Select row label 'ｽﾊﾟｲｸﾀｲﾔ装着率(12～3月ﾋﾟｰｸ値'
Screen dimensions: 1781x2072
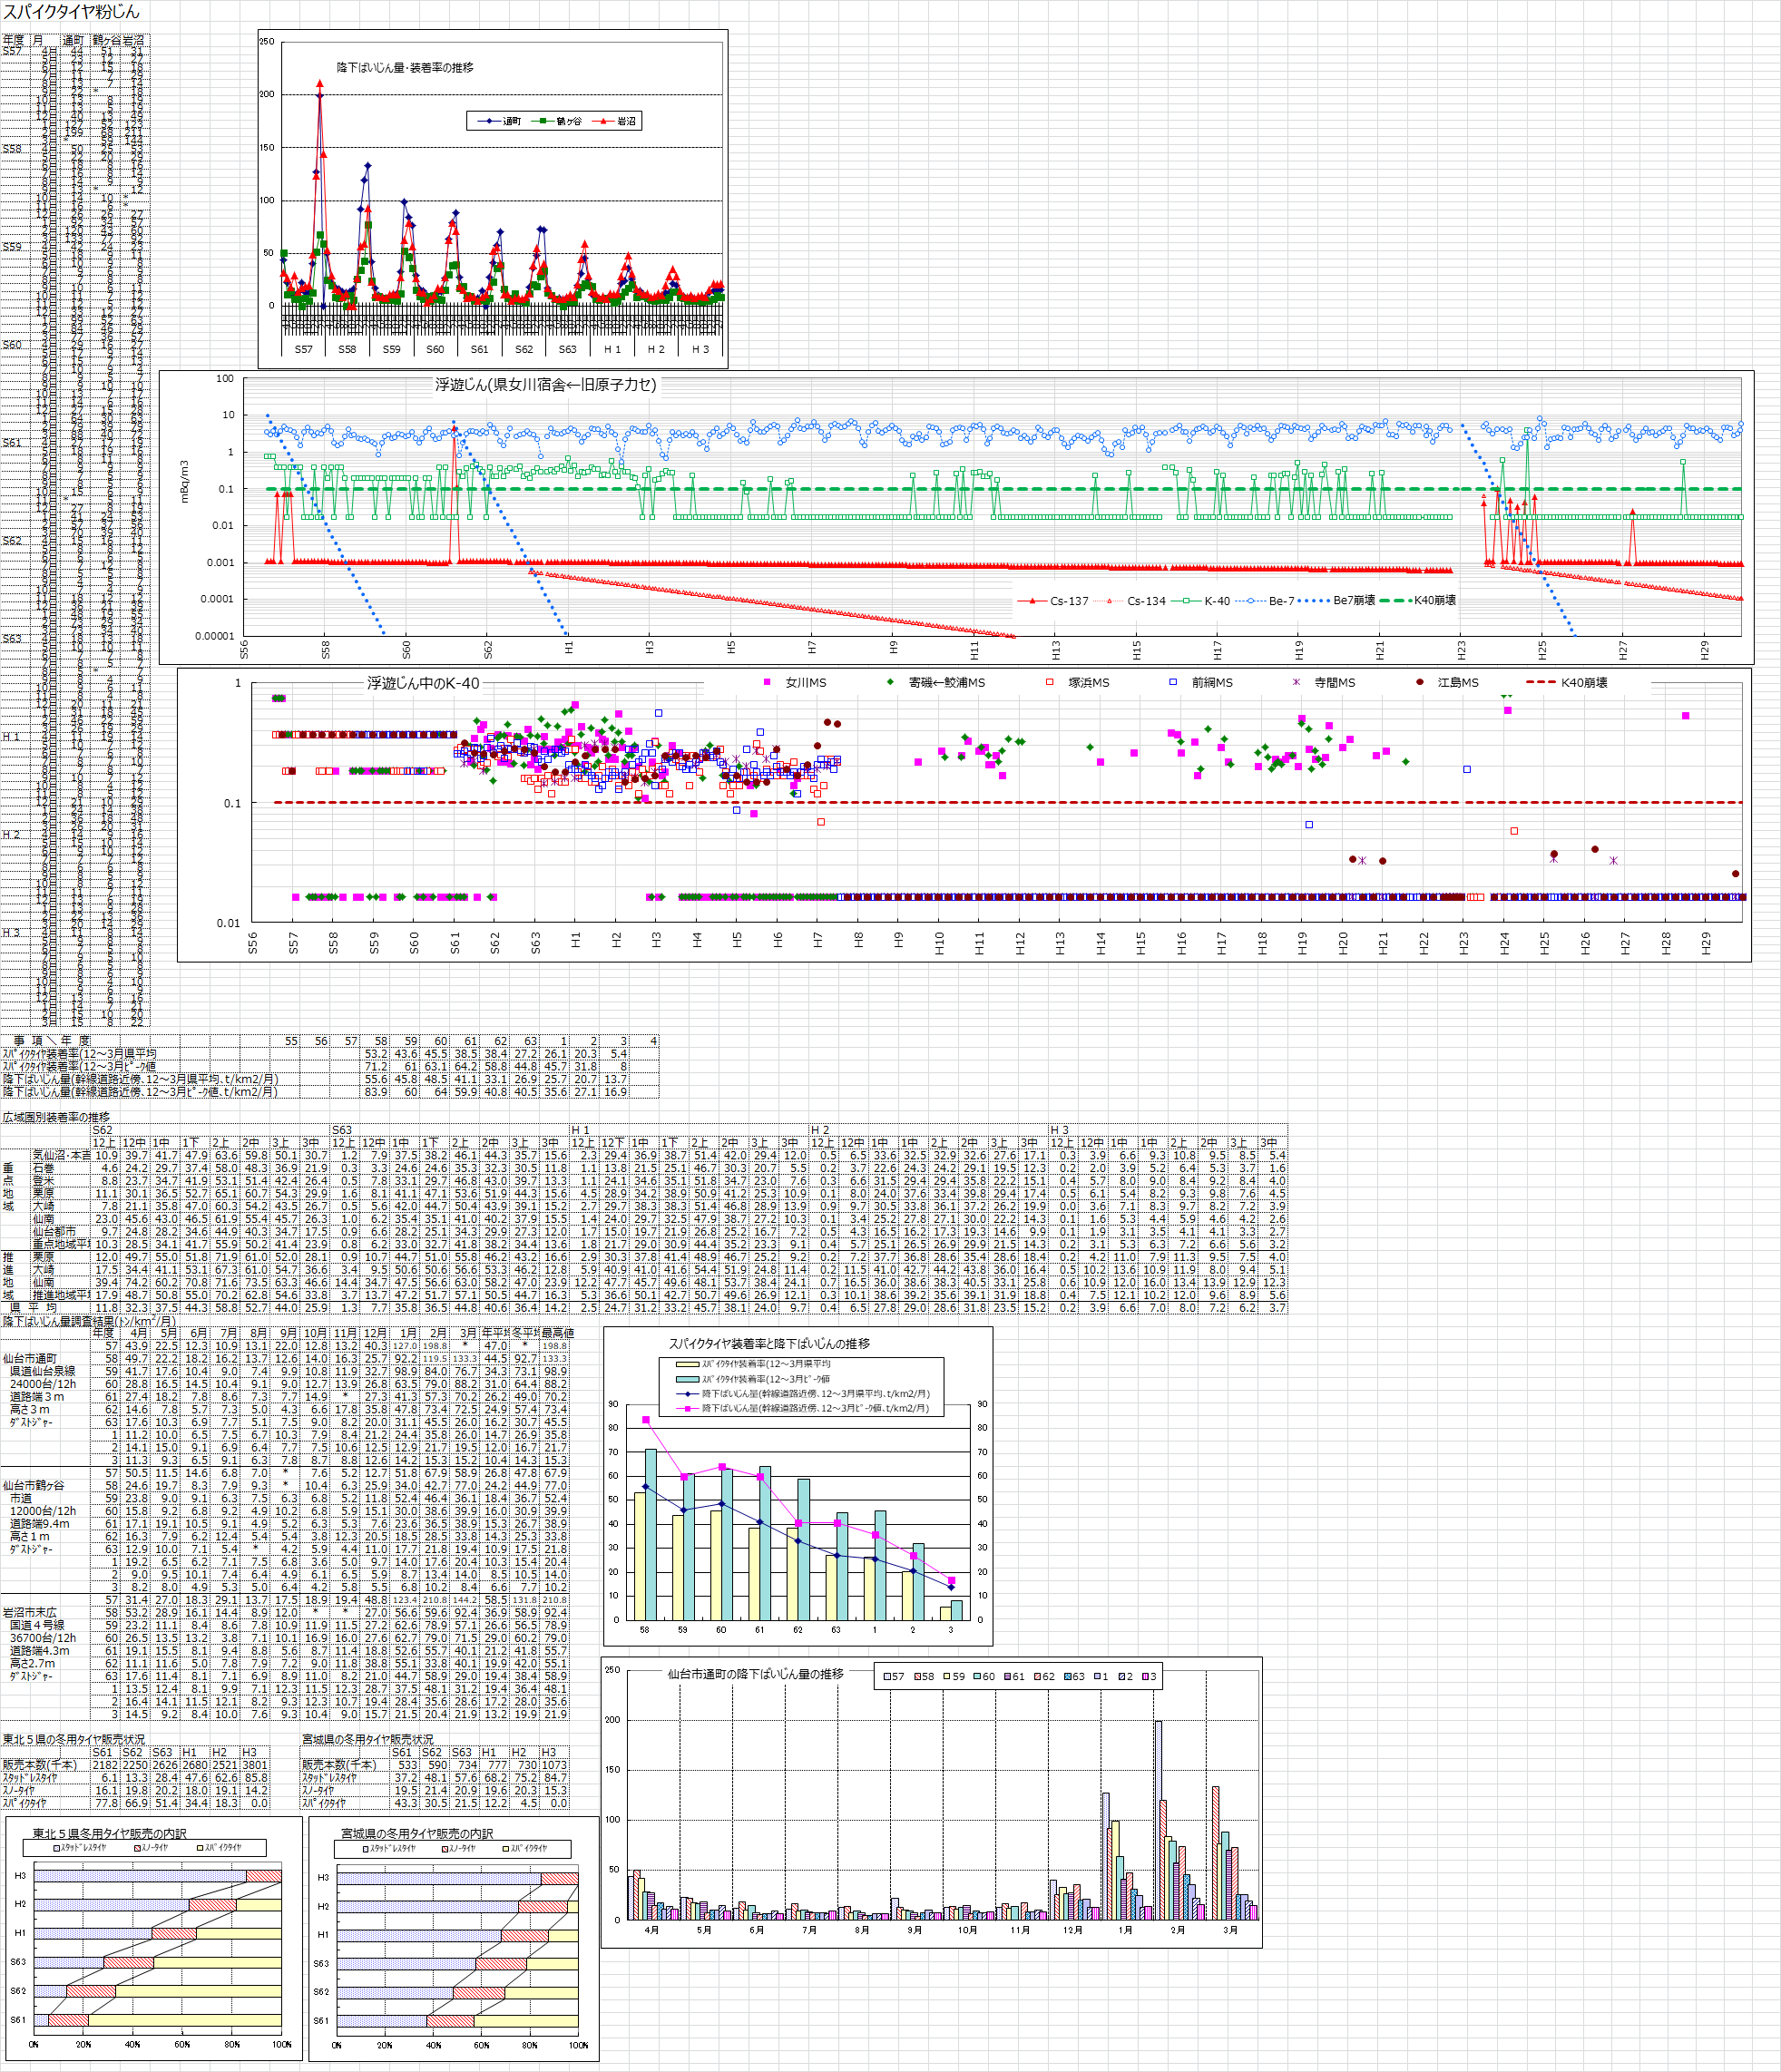pos(80,1067)
